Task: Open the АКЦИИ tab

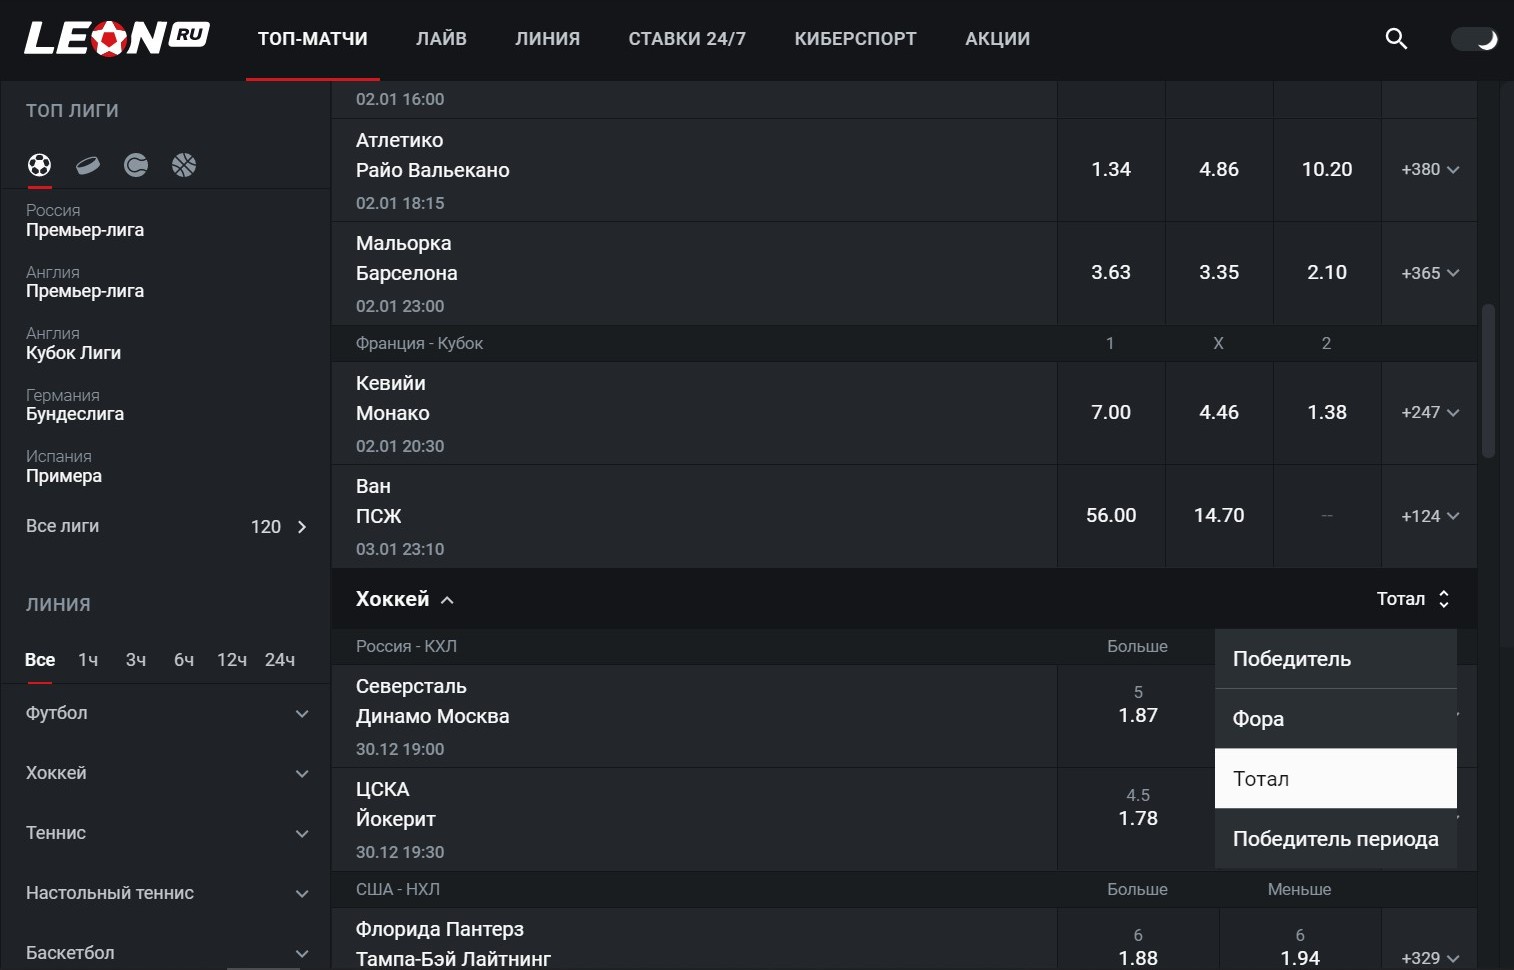Action: [997, 39]
